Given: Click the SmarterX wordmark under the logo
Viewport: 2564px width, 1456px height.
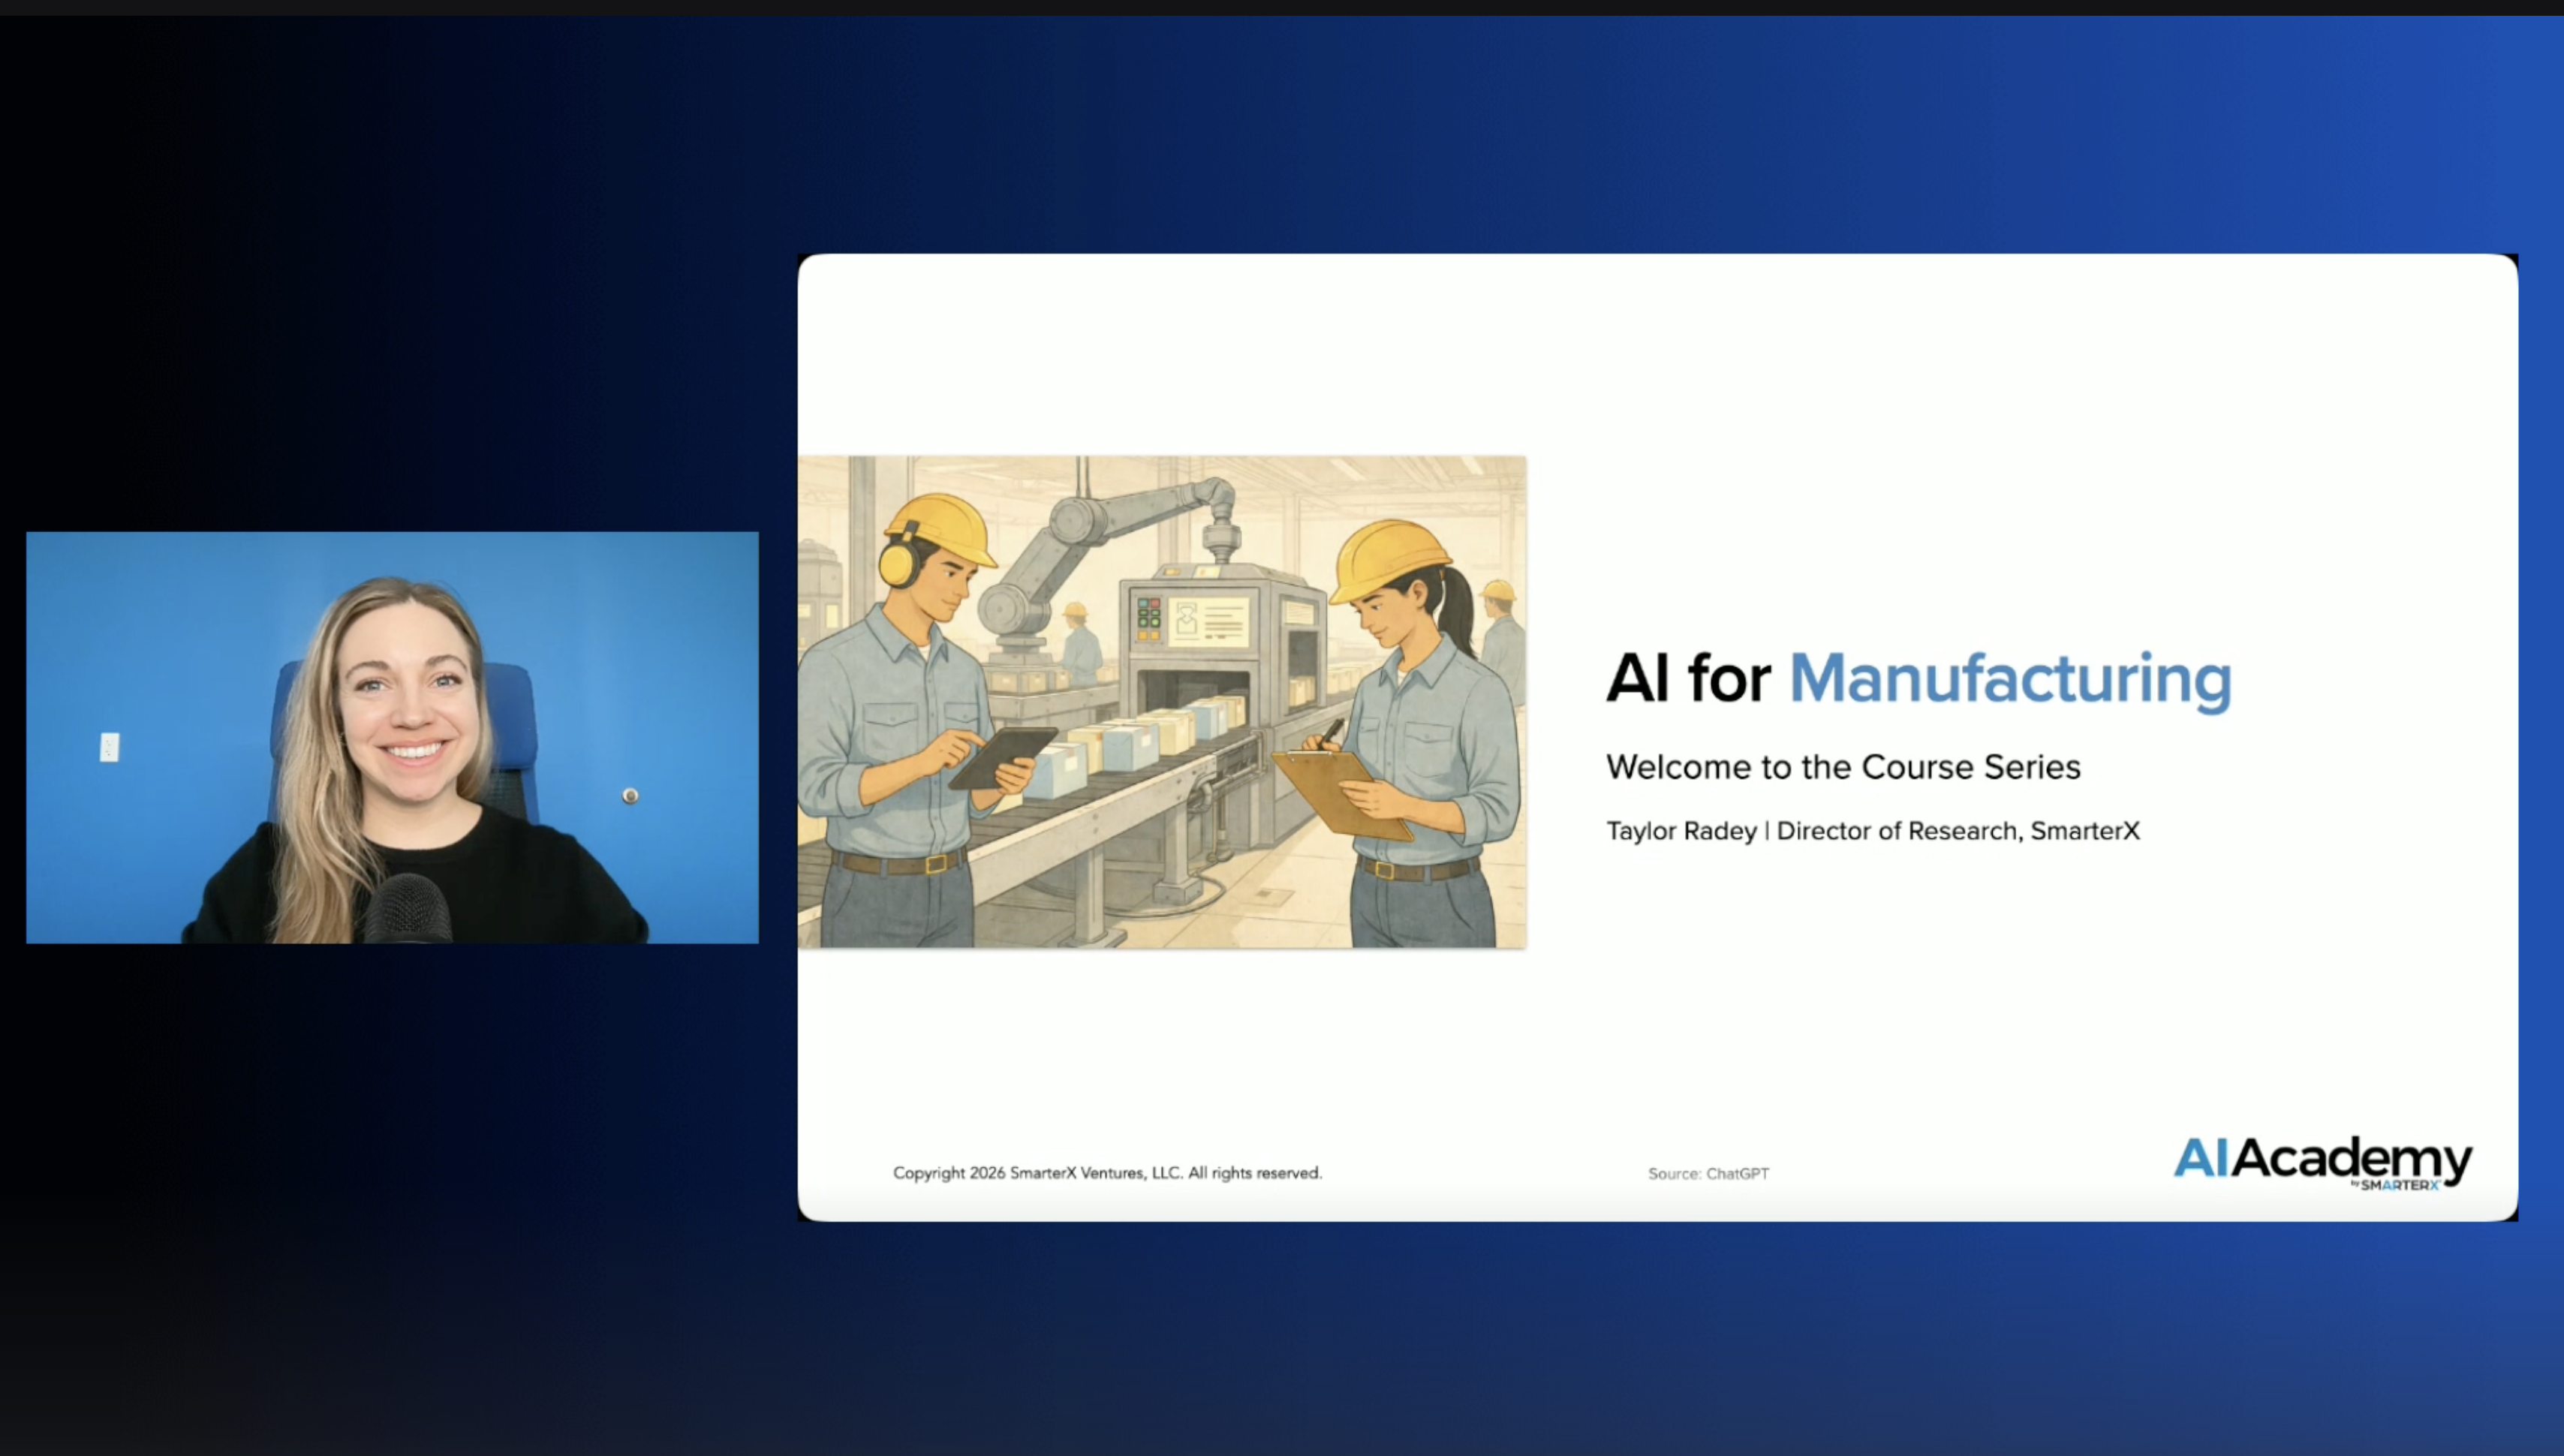Looking at the screenshot, I should (x=2399, y=1185).
